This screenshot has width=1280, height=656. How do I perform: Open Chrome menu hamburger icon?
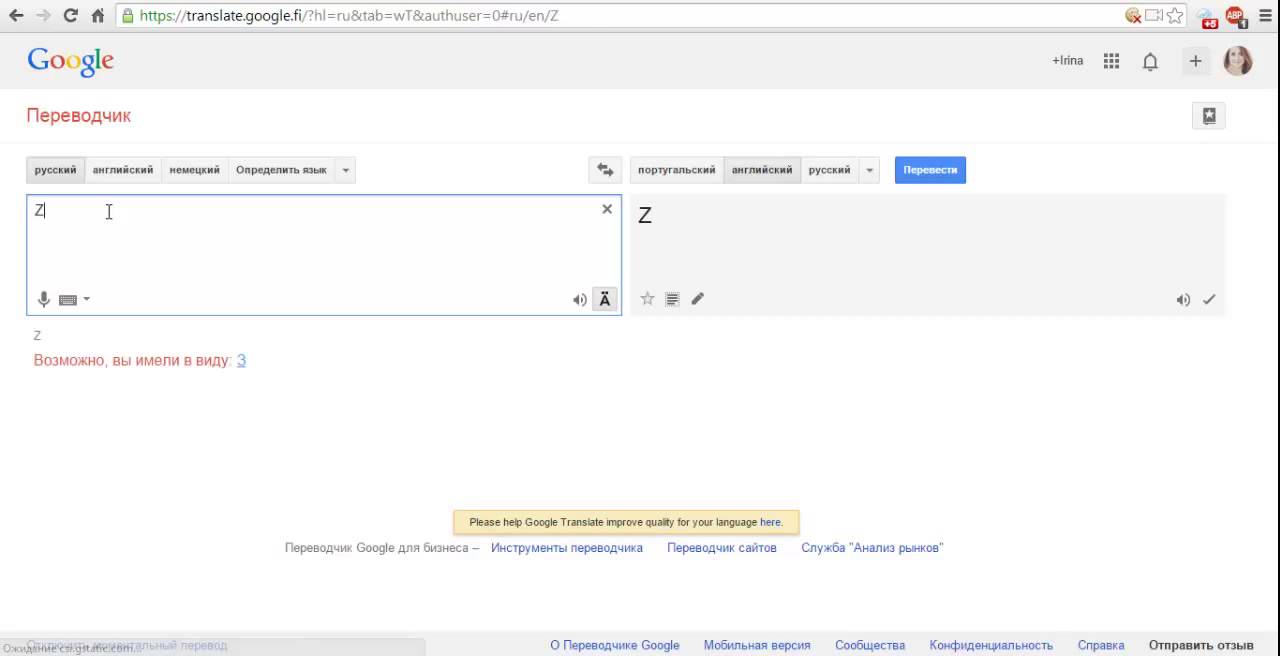click(x=1264, y=16)
